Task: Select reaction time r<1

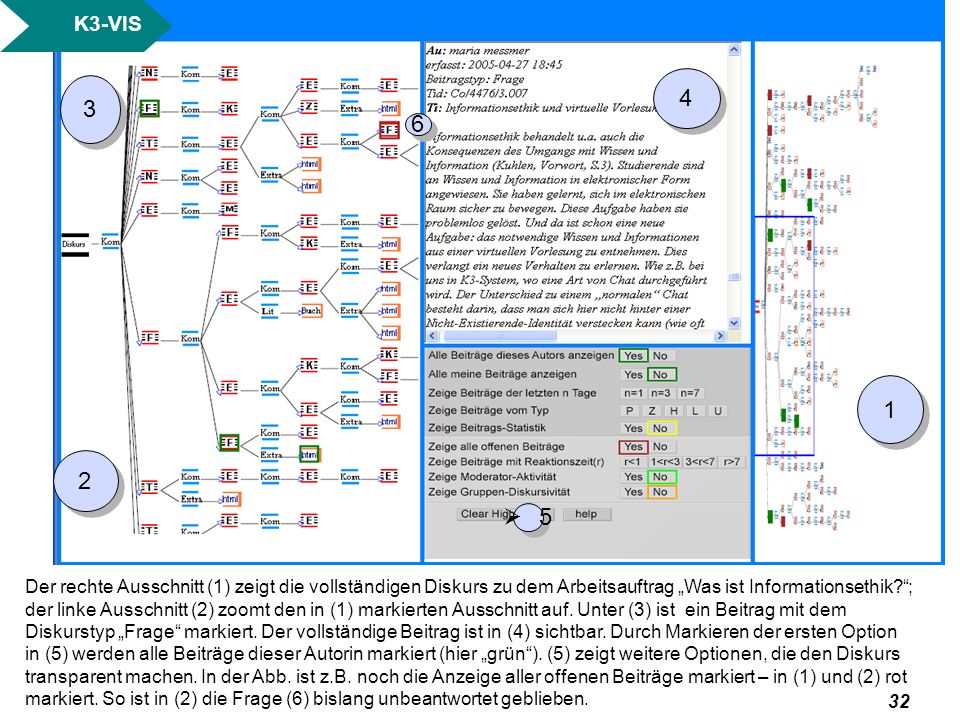Action: [632, 462]
